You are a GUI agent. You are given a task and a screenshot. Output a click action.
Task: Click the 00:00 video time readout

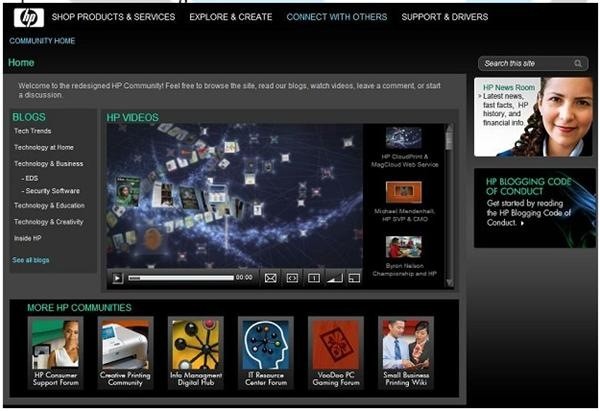click(244, 277)
